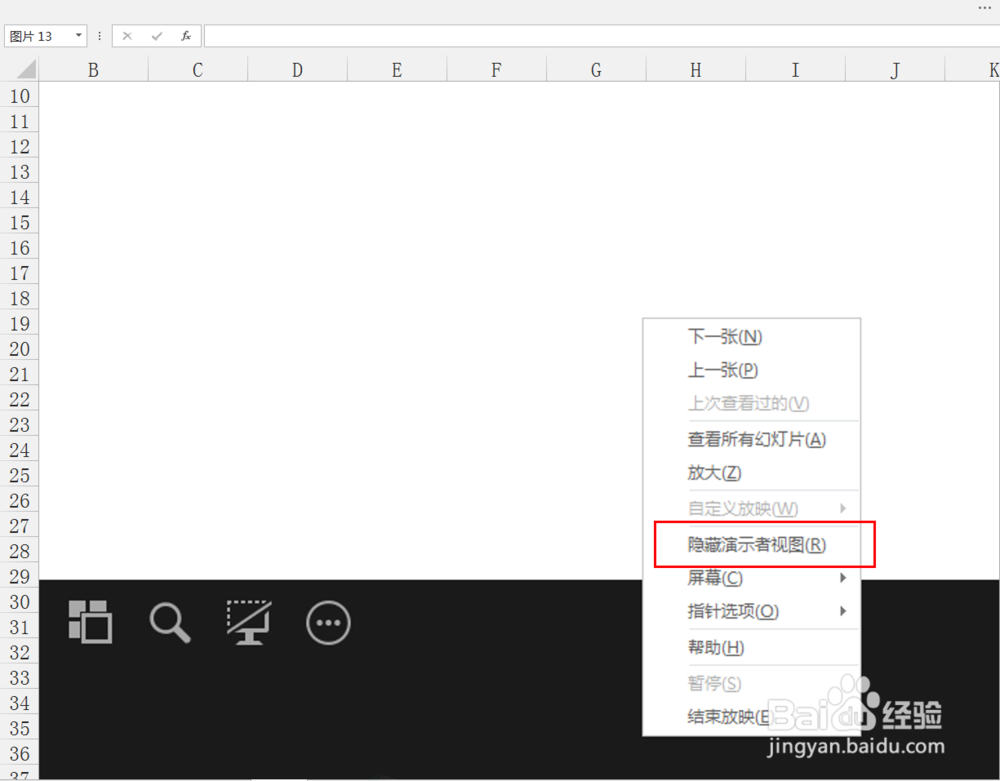Expand the 指针选项(O) submenu arrow
The image size is (1000, 781).
coord(843,611)
